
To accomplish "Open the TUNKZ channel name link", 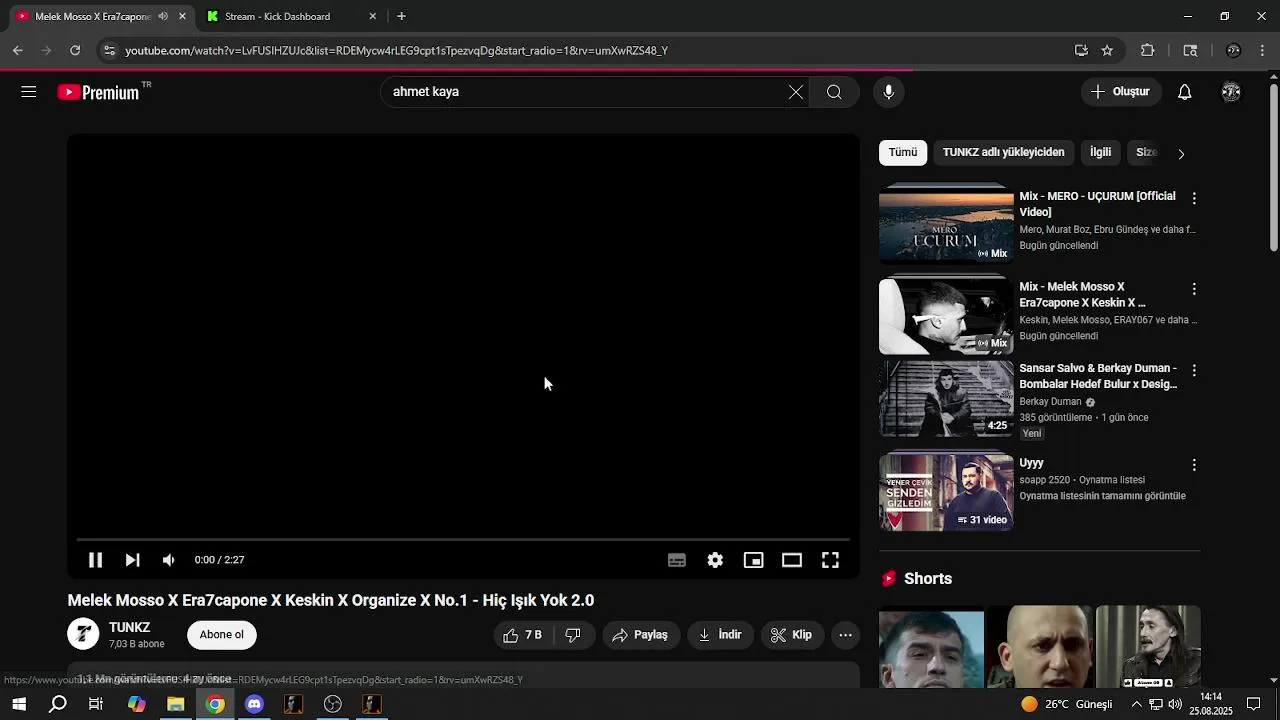I will point(130,627).
